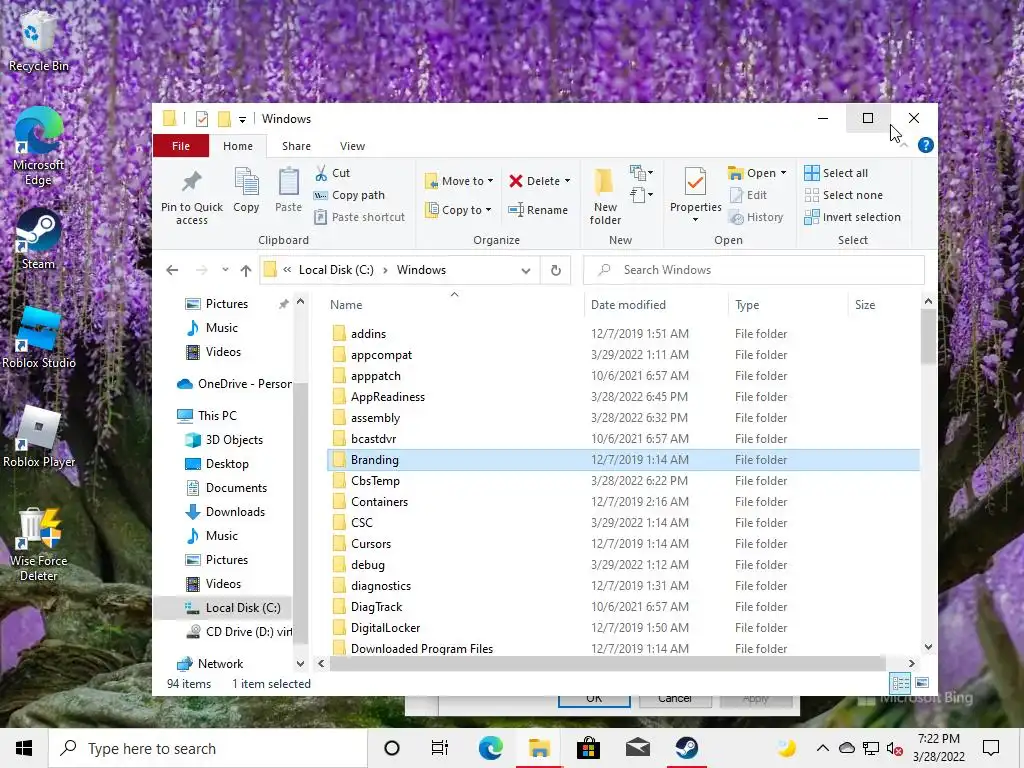Create a New folder

605,196
